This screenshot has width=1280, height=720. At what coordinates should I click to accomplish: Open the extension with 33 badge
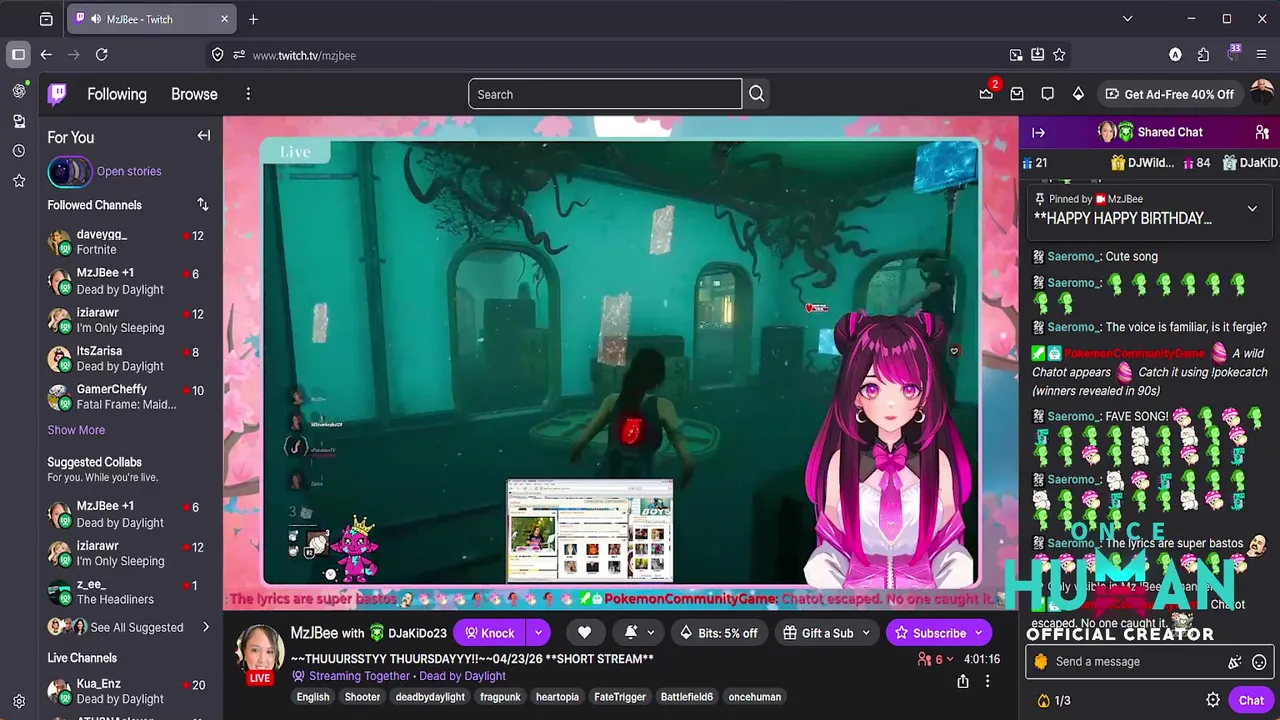(1233, 54)
